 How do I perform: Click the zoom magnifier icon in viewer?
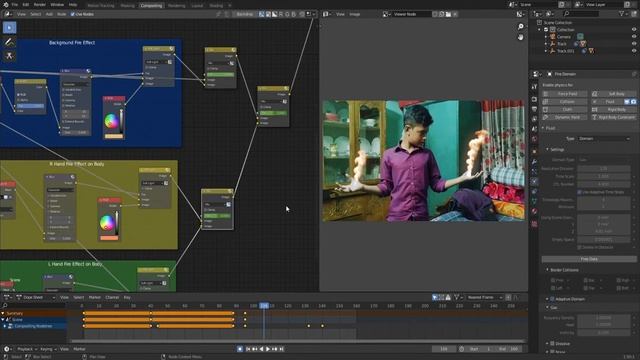[520, 27]
